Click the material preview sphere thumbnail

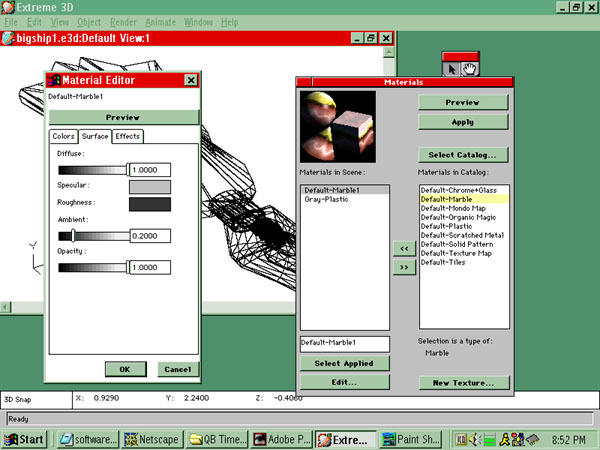pyautogui.click(x=342, y=122)
